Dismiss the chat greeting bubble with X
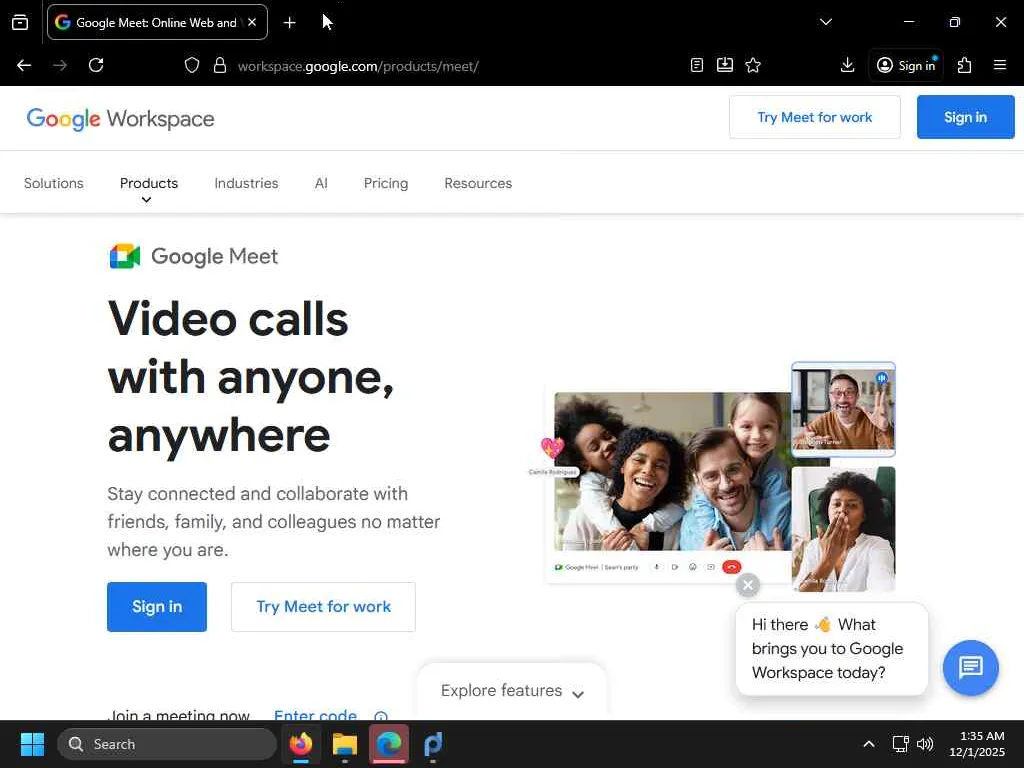Screen dimensions: 1024x768 pos(748,585)
